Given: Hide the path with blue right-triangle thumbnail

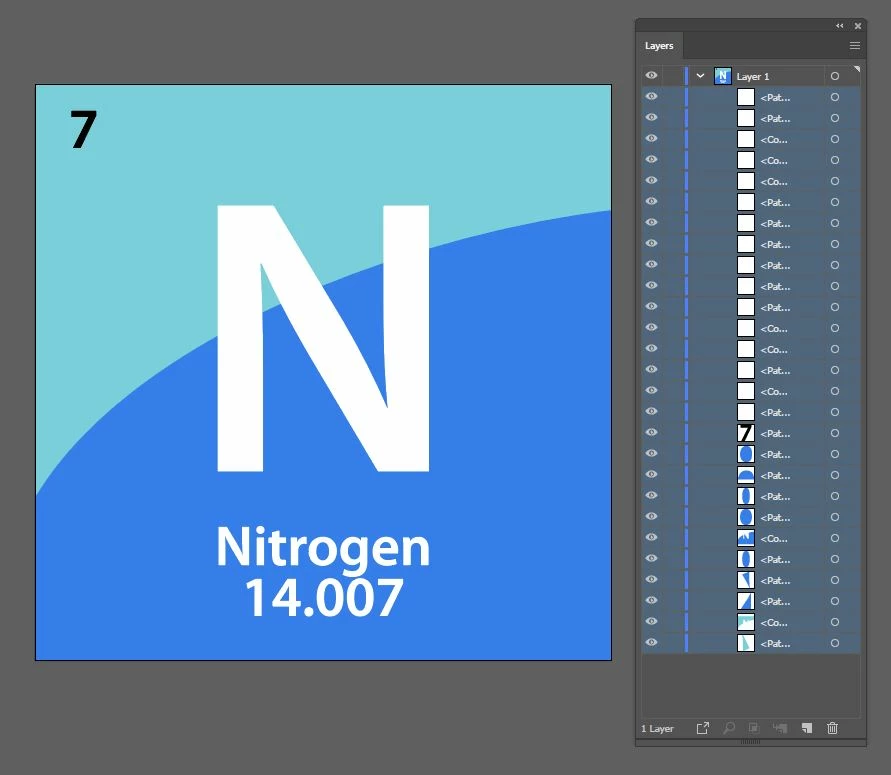Looking at the screenshot, I should point(651,601).
